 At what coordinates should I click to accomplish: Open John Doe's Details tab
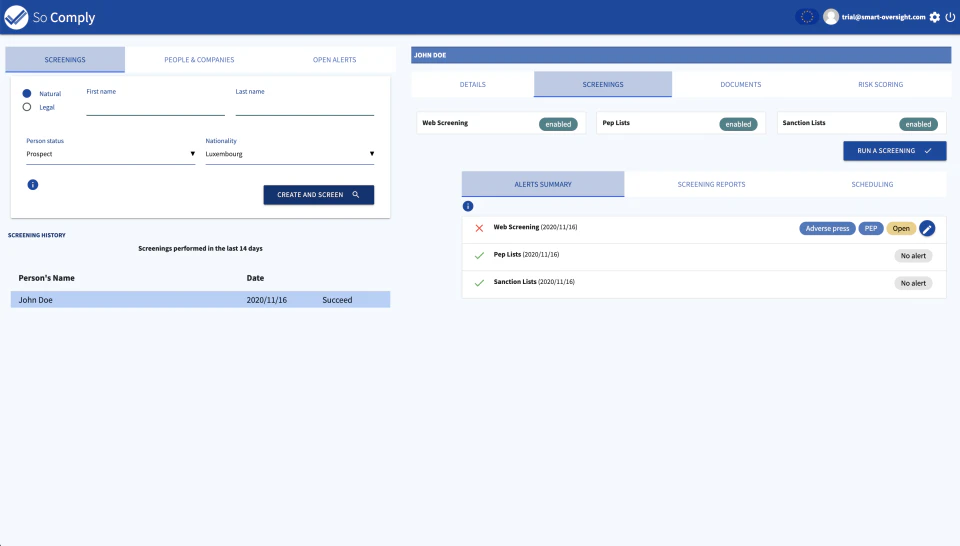pyautogui.click(x=473, y=84)
